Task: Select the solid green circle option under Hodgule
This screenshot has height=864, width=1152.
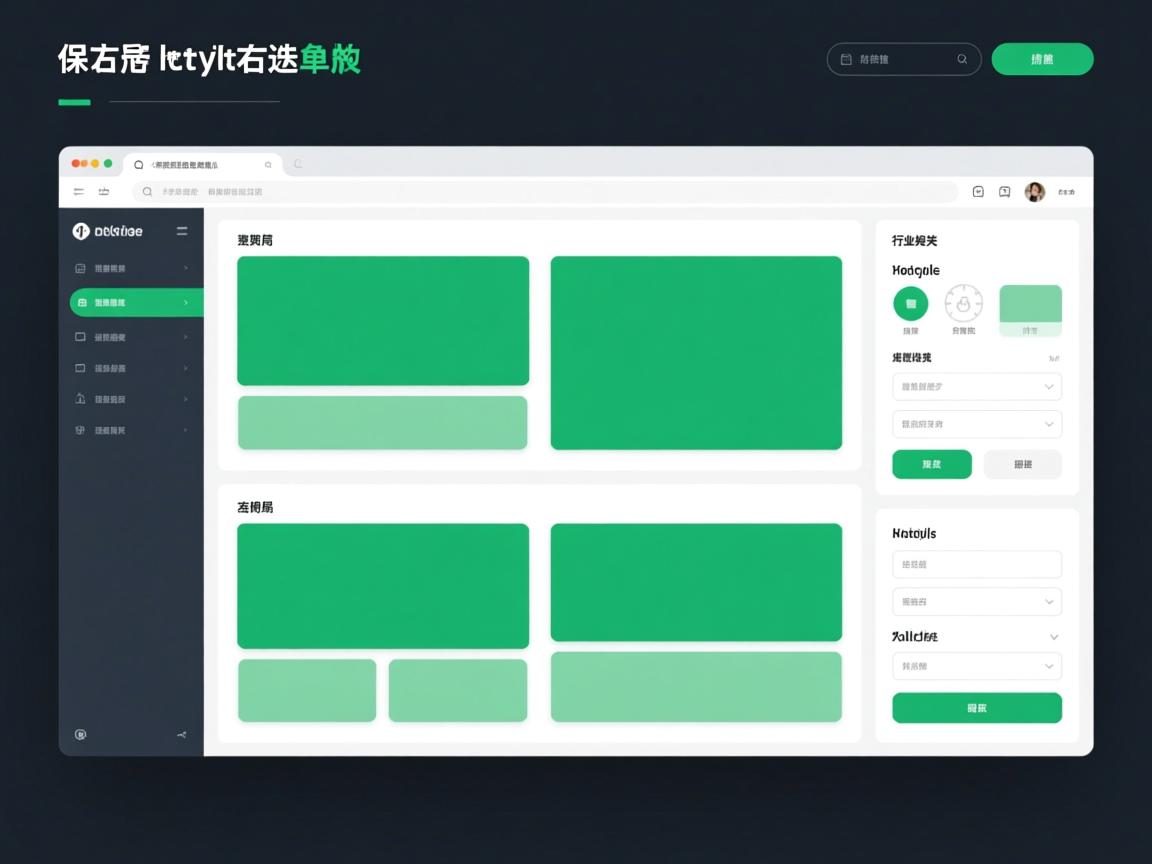Action: point(910,303)
